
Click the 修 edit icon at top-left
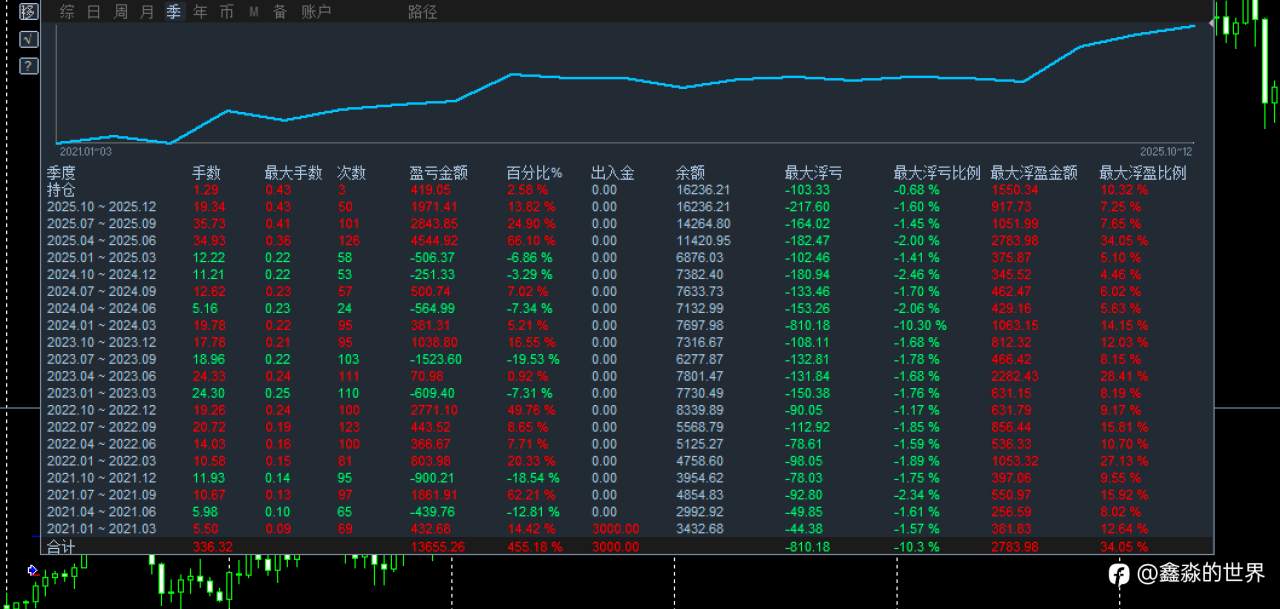tap(29, 11)
